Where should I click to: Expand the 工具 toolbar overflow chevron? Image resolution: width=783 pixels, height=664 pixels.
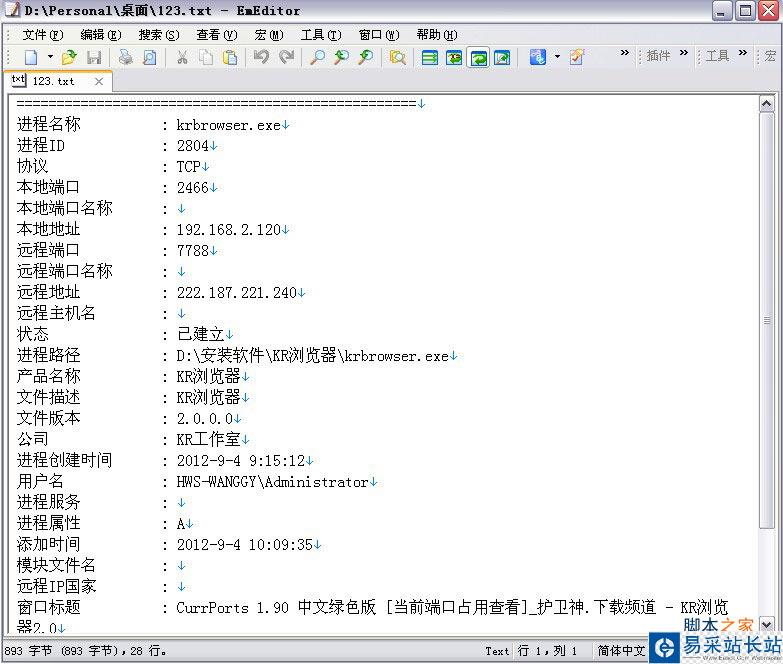[x=743, y=52]
